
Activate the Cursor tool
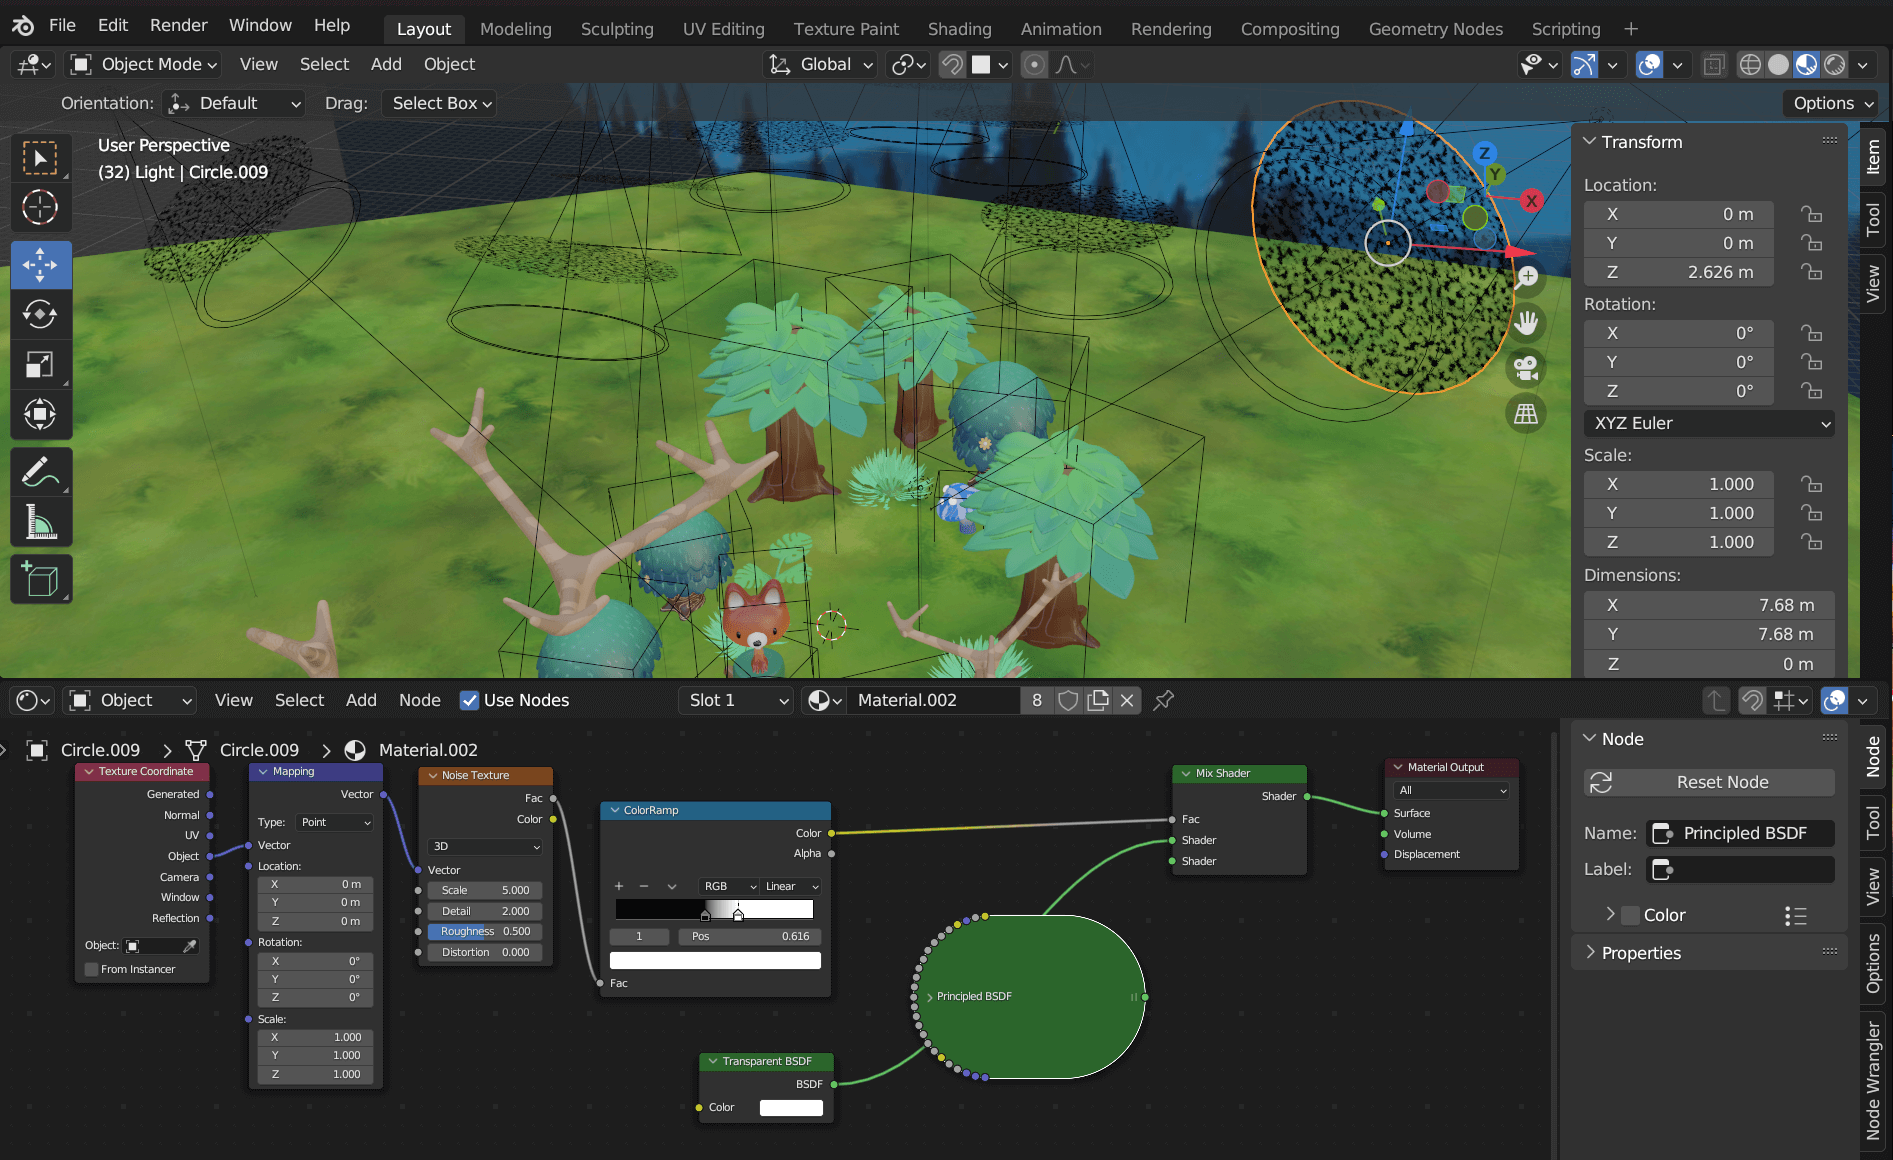coord(40,208)
